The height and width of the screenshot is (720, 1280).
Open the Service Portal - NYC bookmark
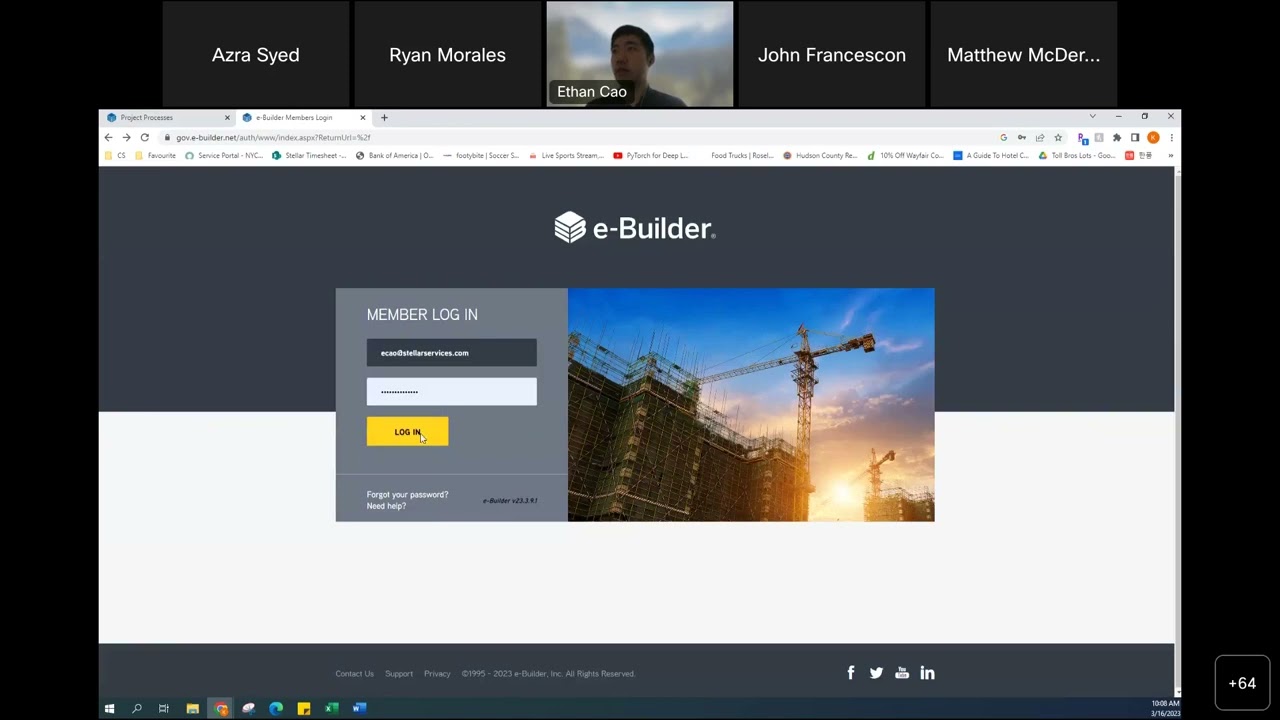[x=223, y=156]
